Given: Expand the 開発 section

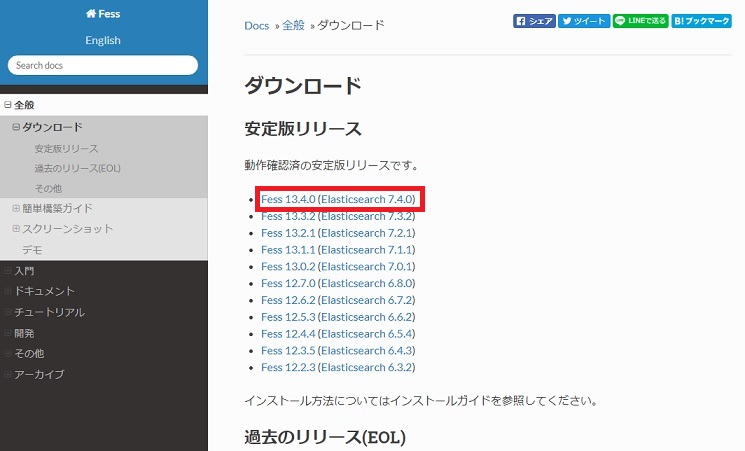Looking at the screenshot, I should (x=8, y=333).
